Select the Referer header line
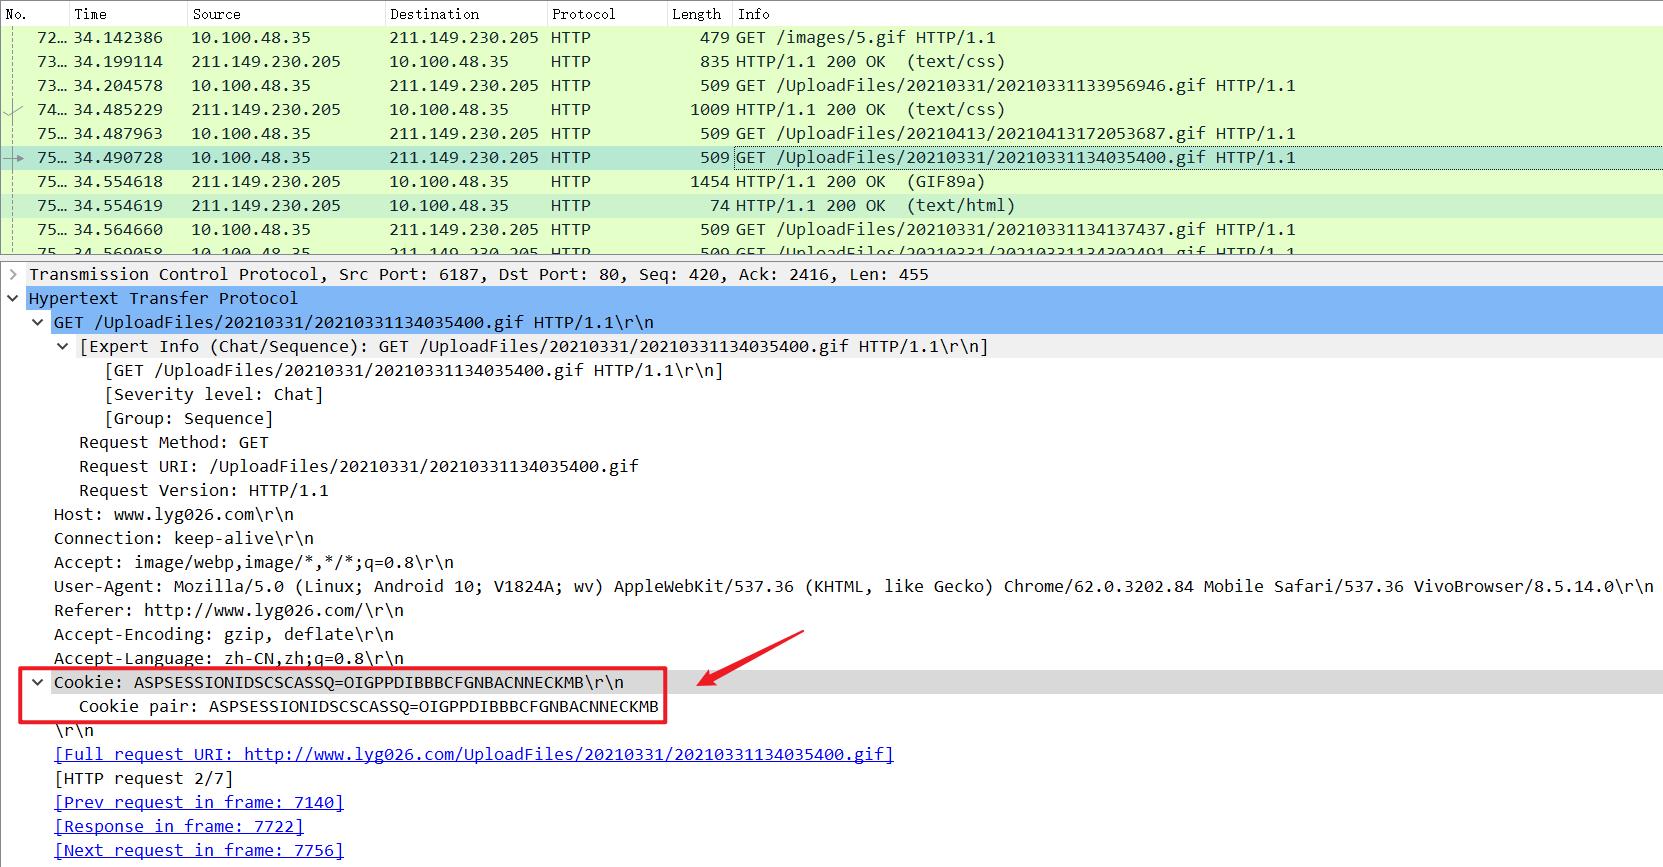 point(229,610)
